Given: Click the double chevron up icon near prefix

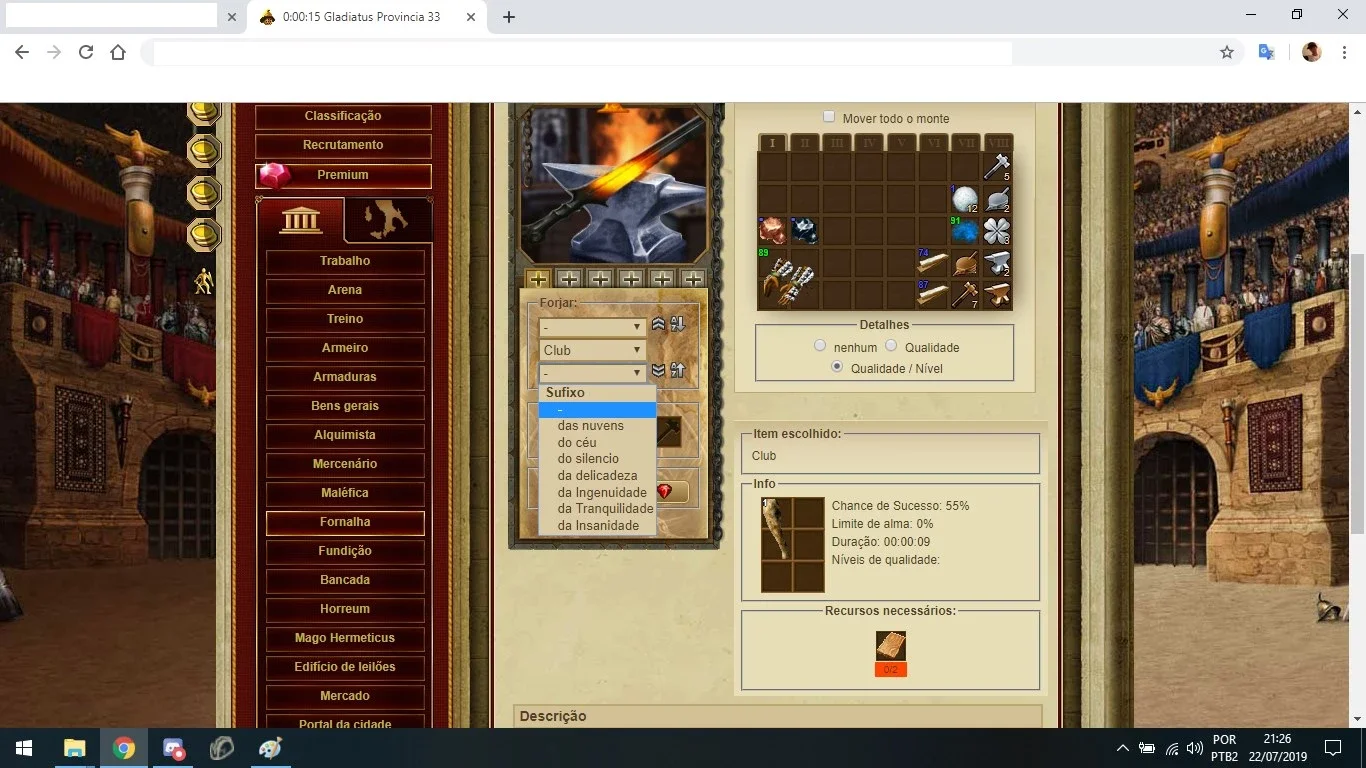Looking at the screenshot, I should (658, 324).
